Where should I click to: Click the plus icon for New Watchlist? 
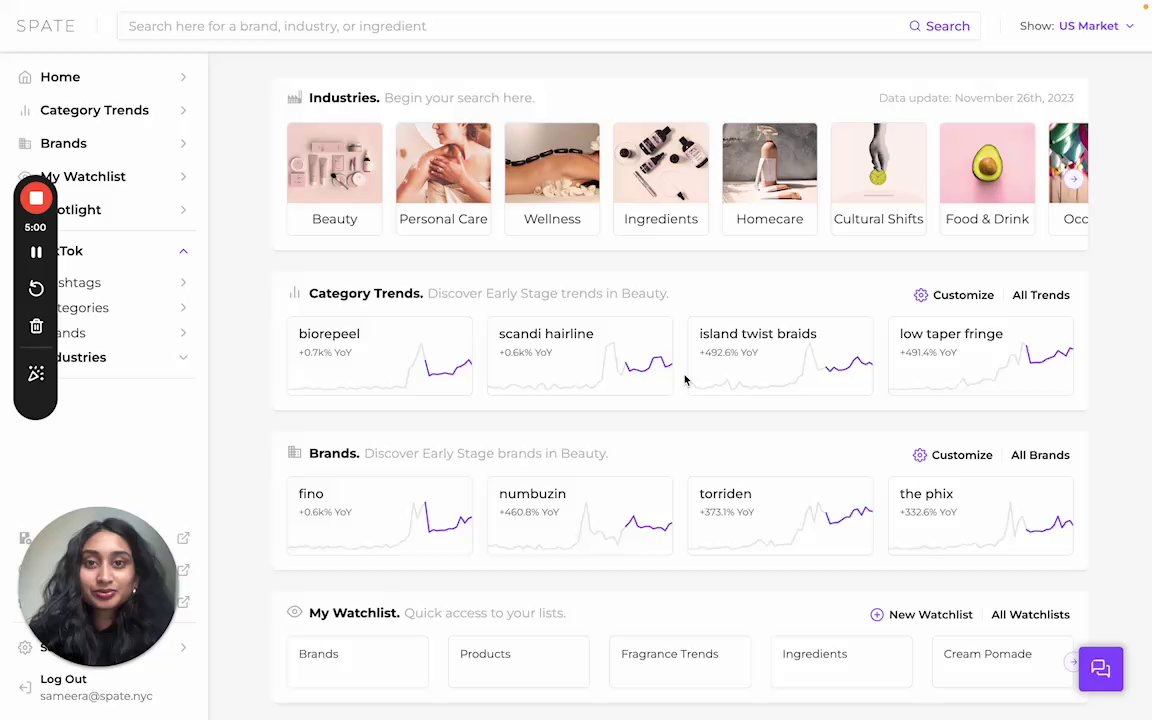[x=877, y=615]
